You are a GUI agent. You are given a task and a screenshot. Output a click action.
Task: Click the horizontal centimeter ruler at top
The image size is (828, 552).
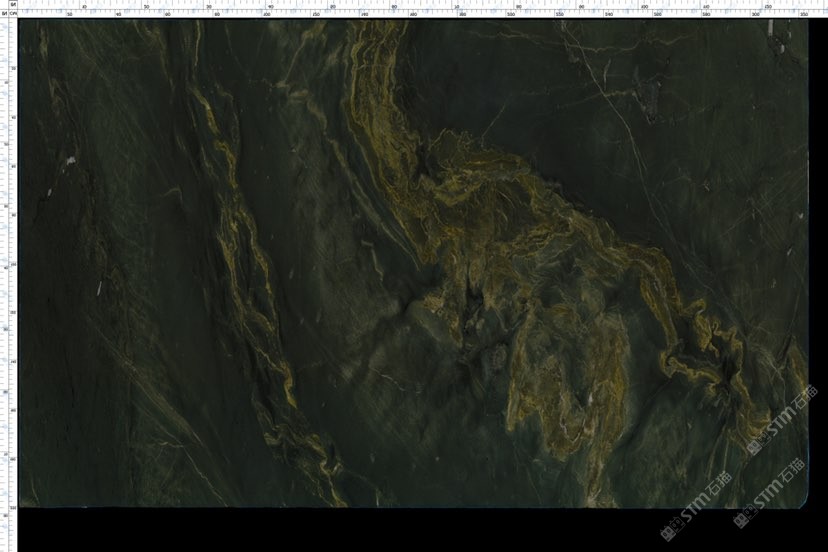[x=400, y=14]
